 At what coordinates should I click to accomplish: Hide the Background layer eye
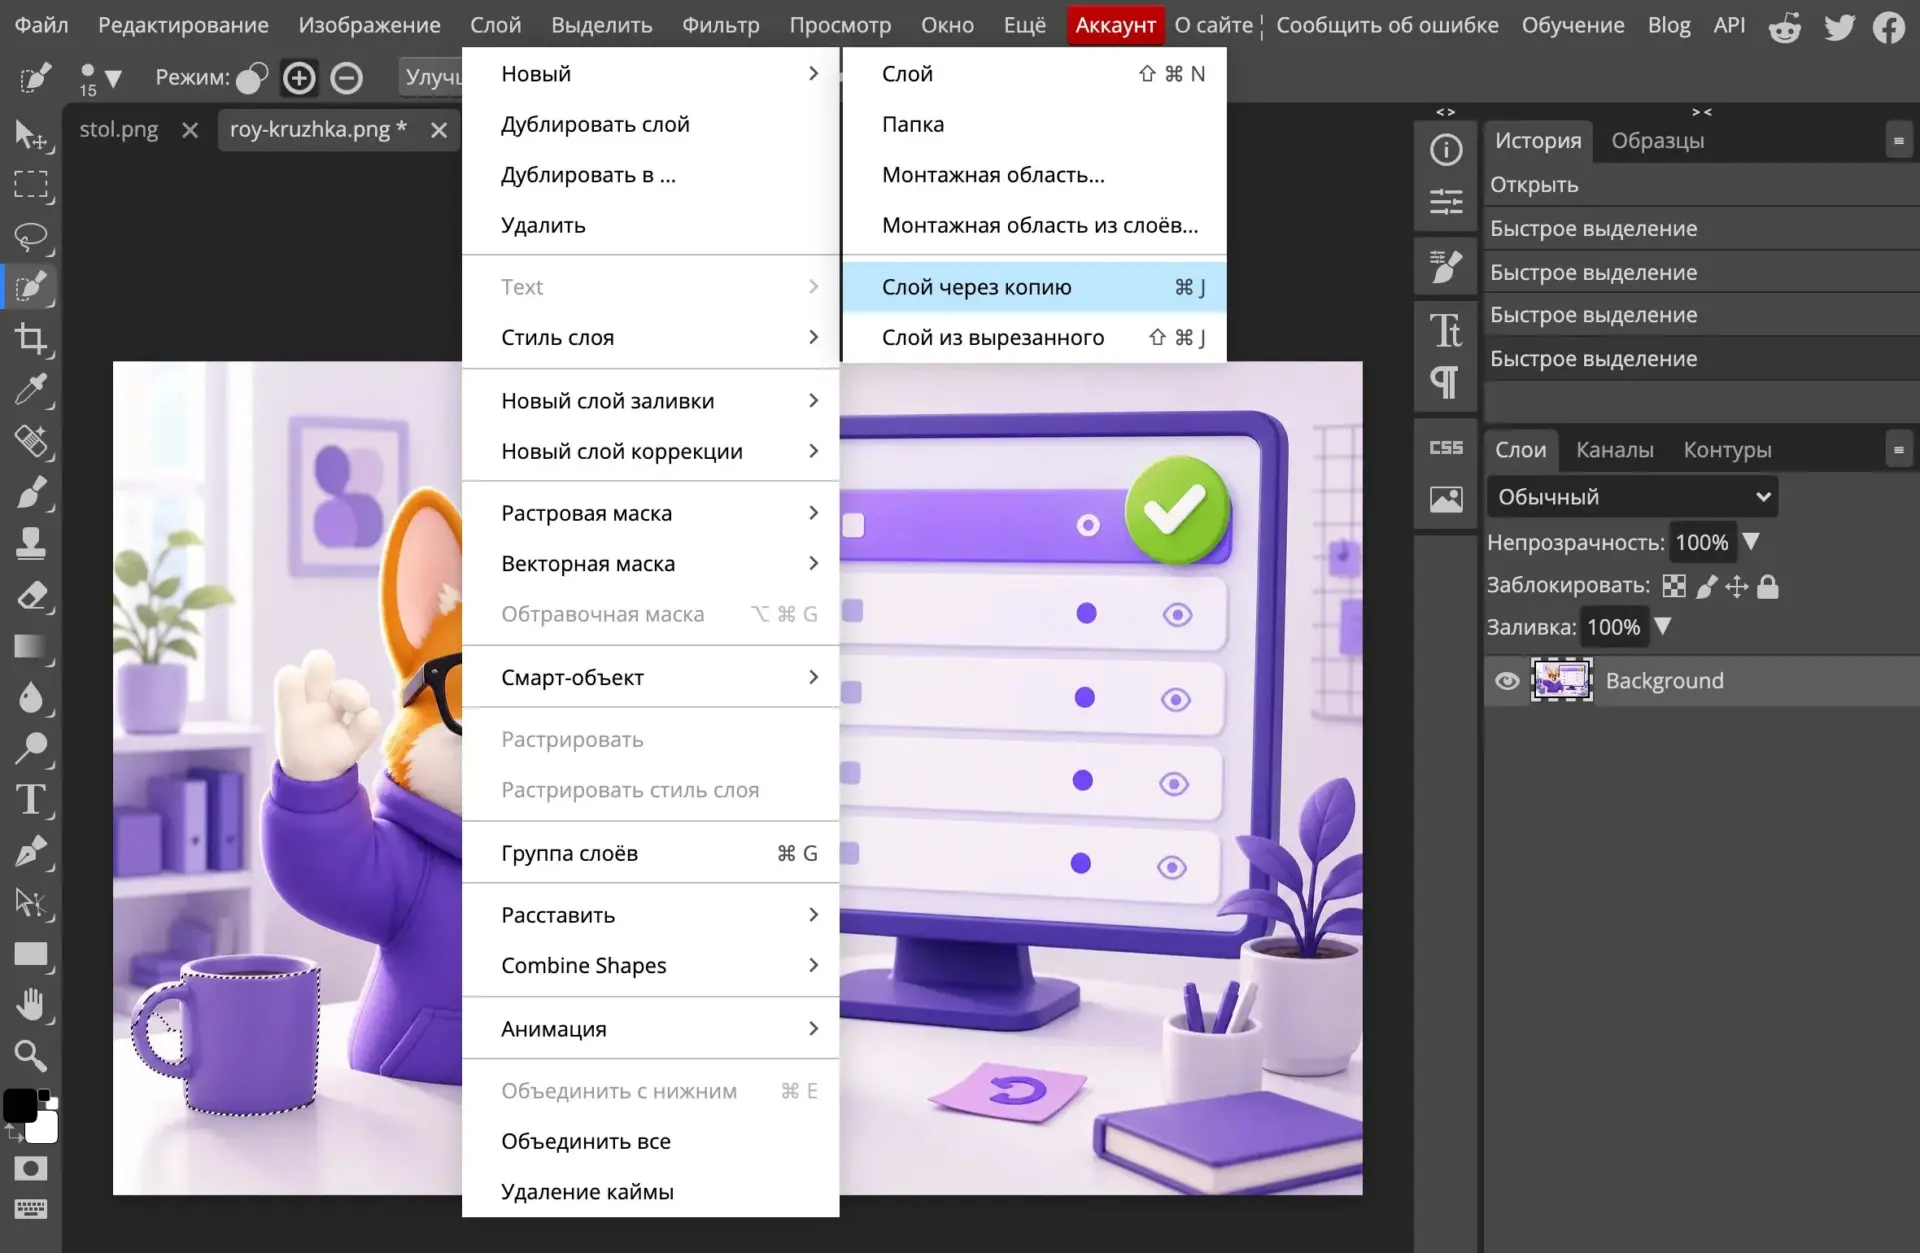(x=1507, y=681)
